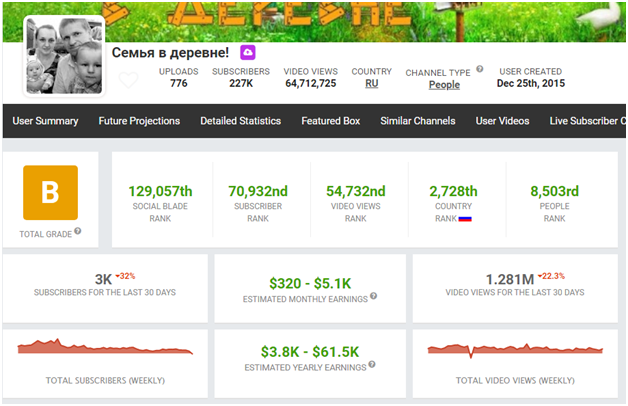Image resolution: width=628 pixels, height=406 pixels.
Task: Go to Detailed Statistics tab
Action: click(240, 121)
